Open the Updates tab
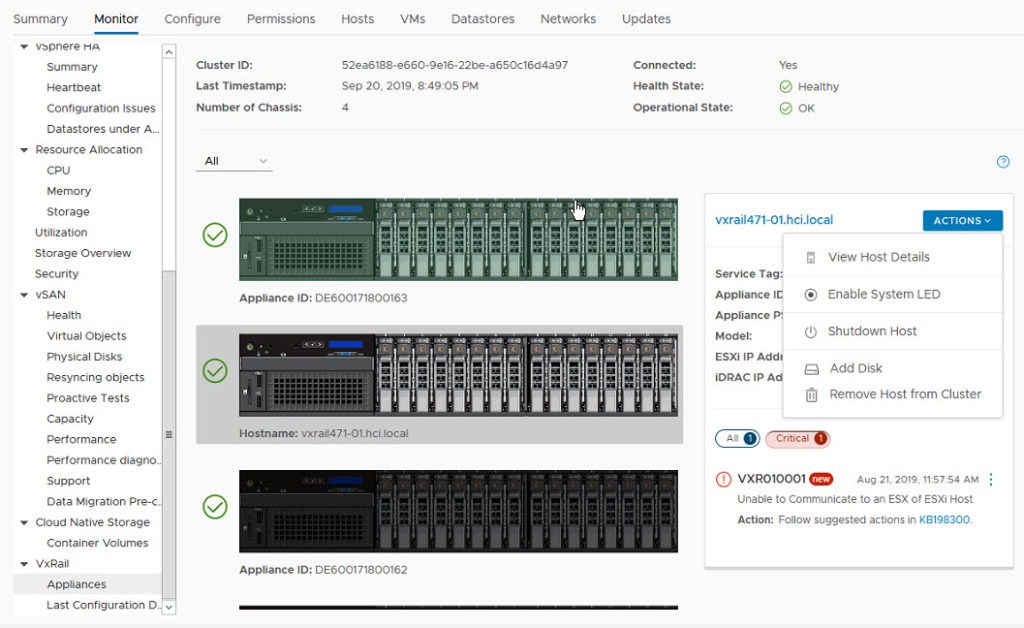1024x628 pixels. 647,19
